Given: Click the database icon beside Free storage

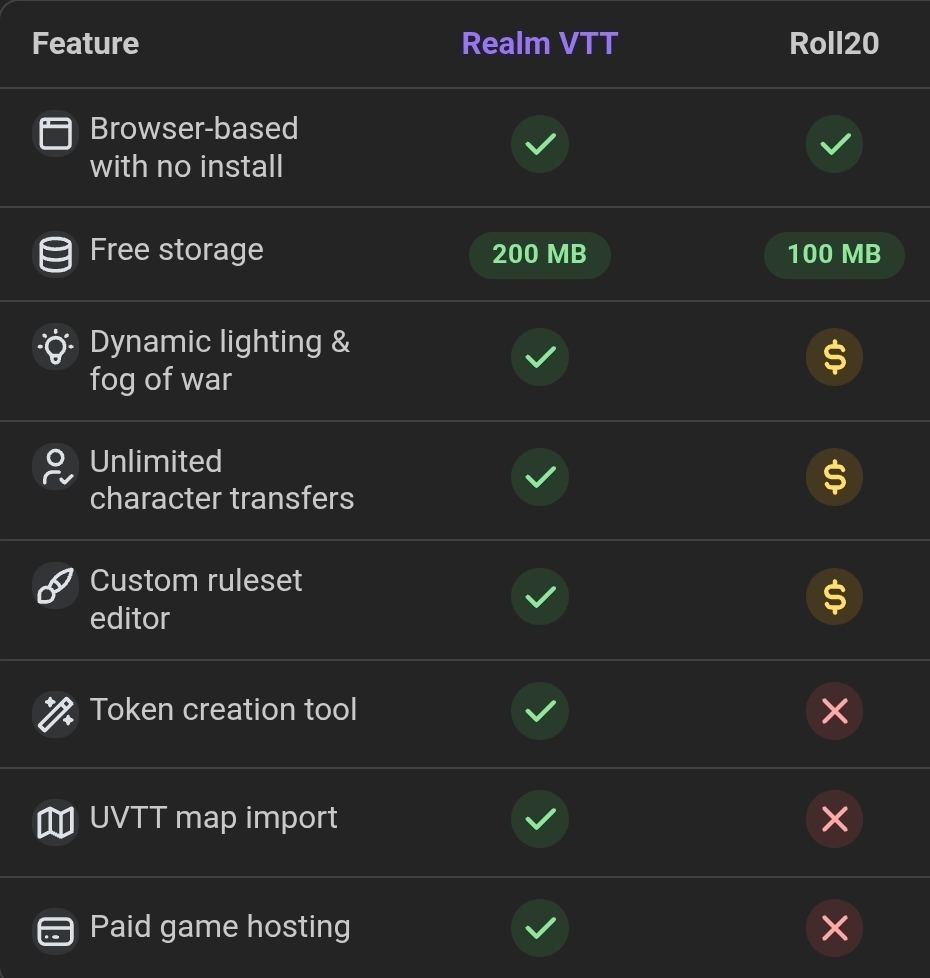Looking at the screenshot, I should point(55,254).
